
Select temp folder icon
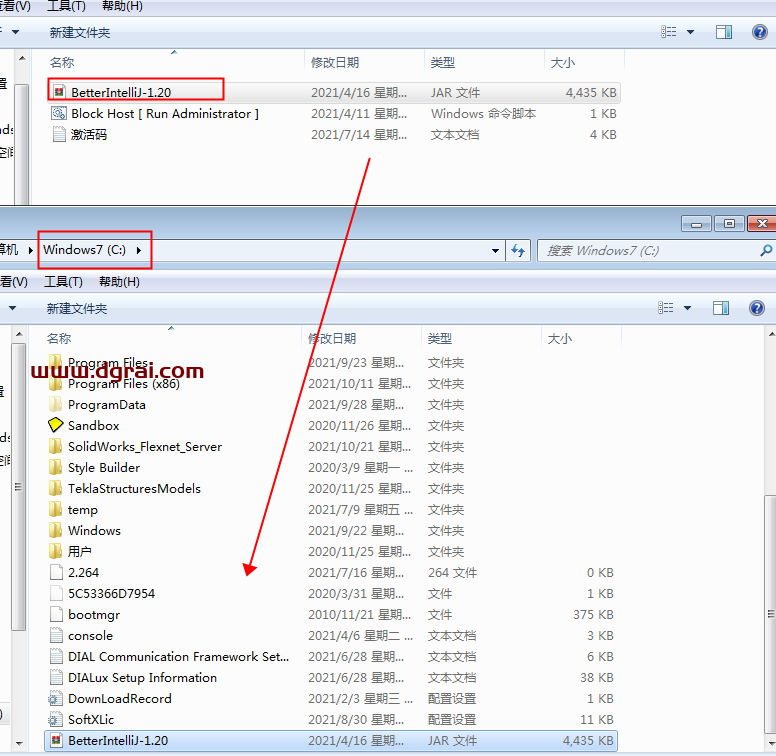coord(55,509)
